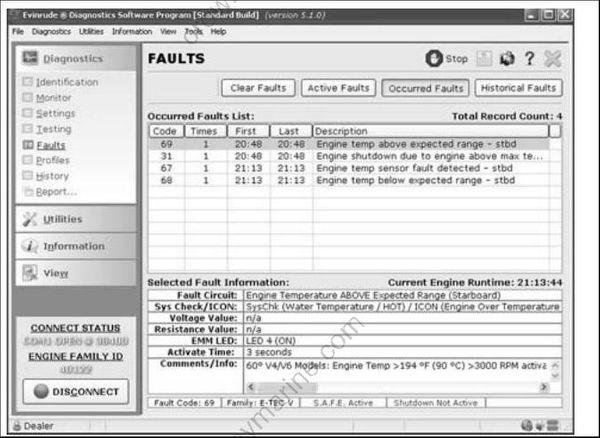The width and height of the screenshot is (600, 438).
Task: Open History in the sidebar
Action: 52,176
